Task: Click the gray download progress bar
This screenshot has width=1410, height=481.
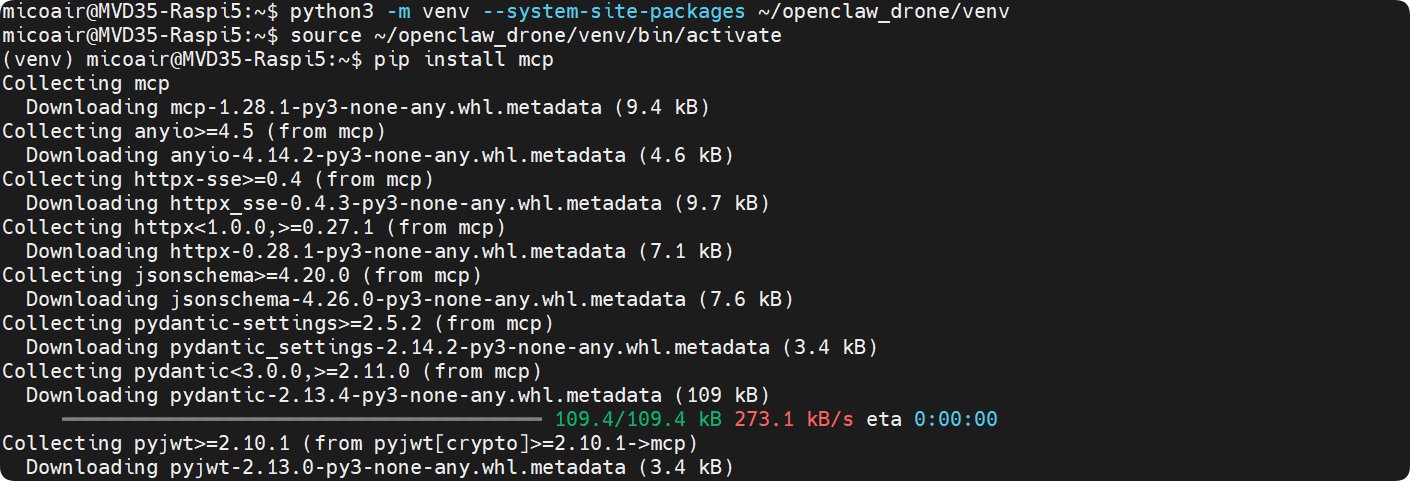Action: [x=301, y=419]
